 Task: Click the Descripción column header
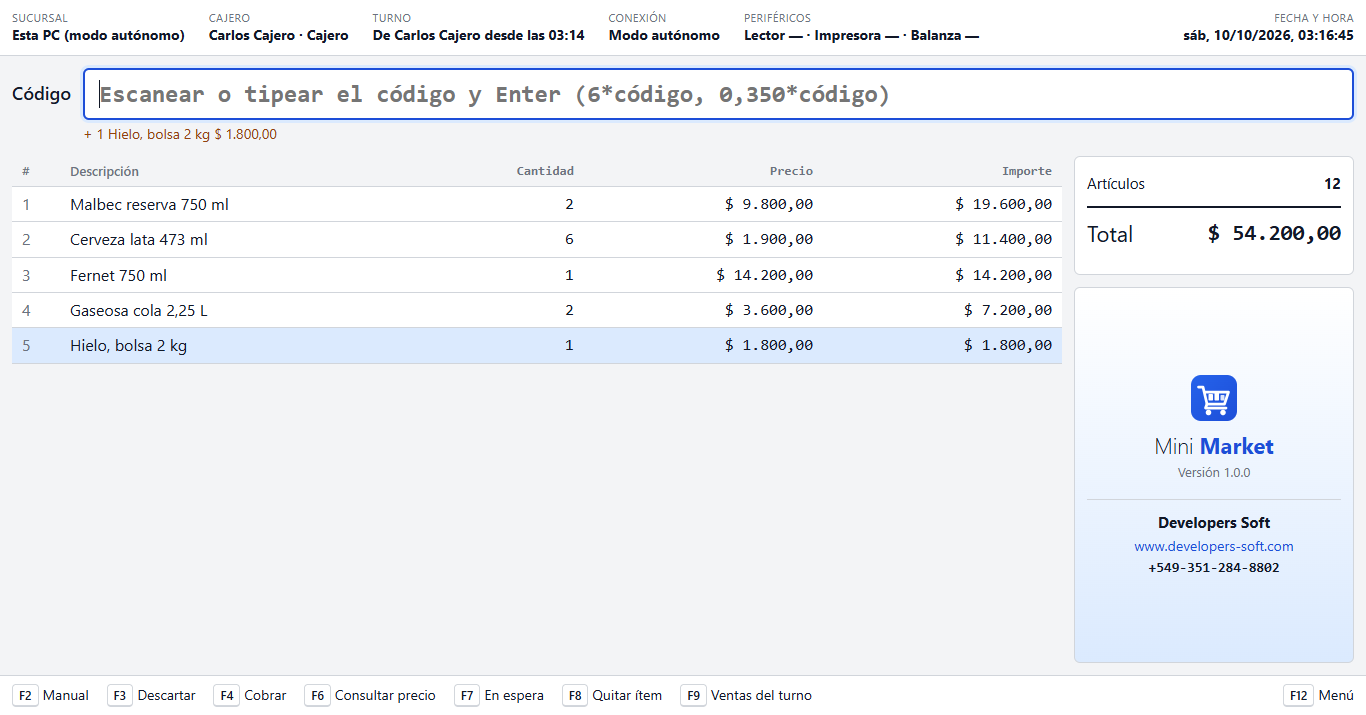[105, 171]
